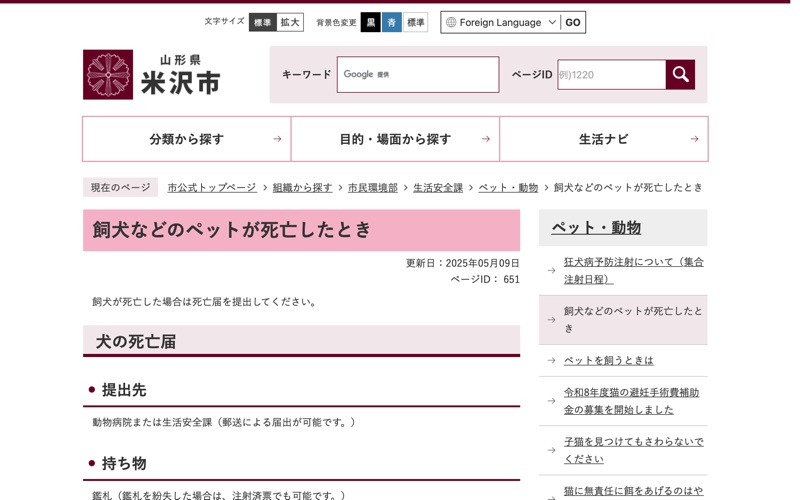800x500 pixels.
Task: Focus the ページID input field
Action: point(612,74)
